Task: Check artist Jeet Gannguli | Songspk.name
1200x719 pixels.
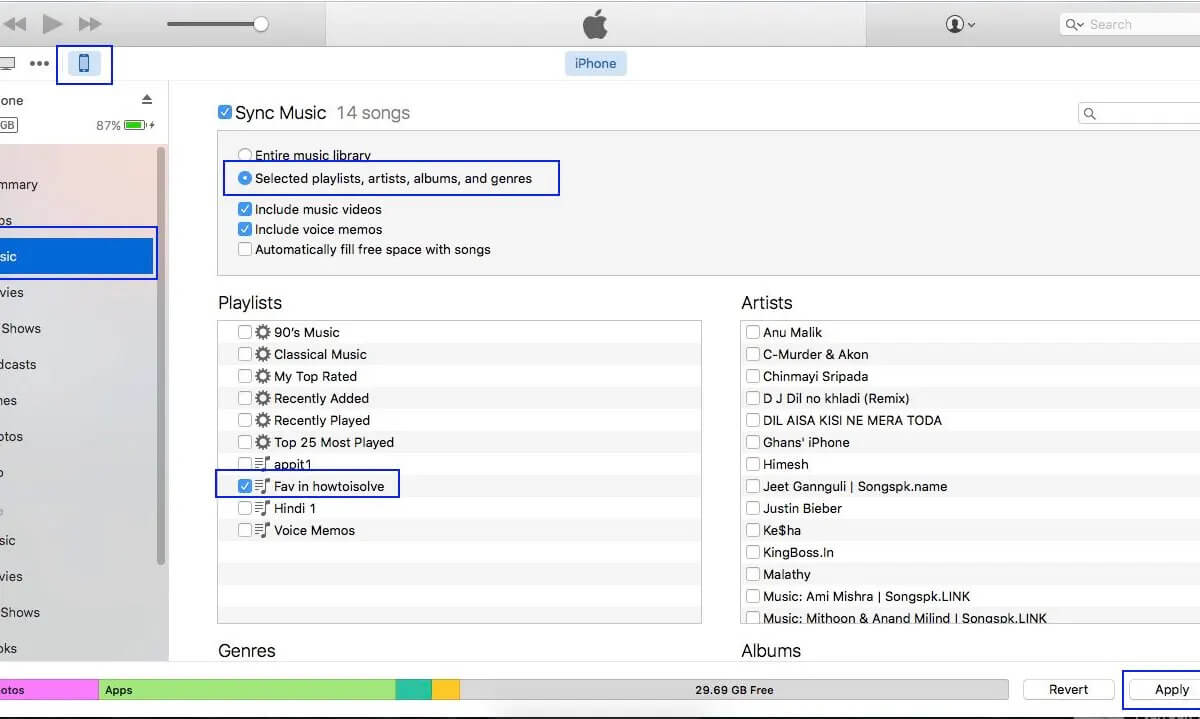Action: pyautogui.click(x=753, y=486)
